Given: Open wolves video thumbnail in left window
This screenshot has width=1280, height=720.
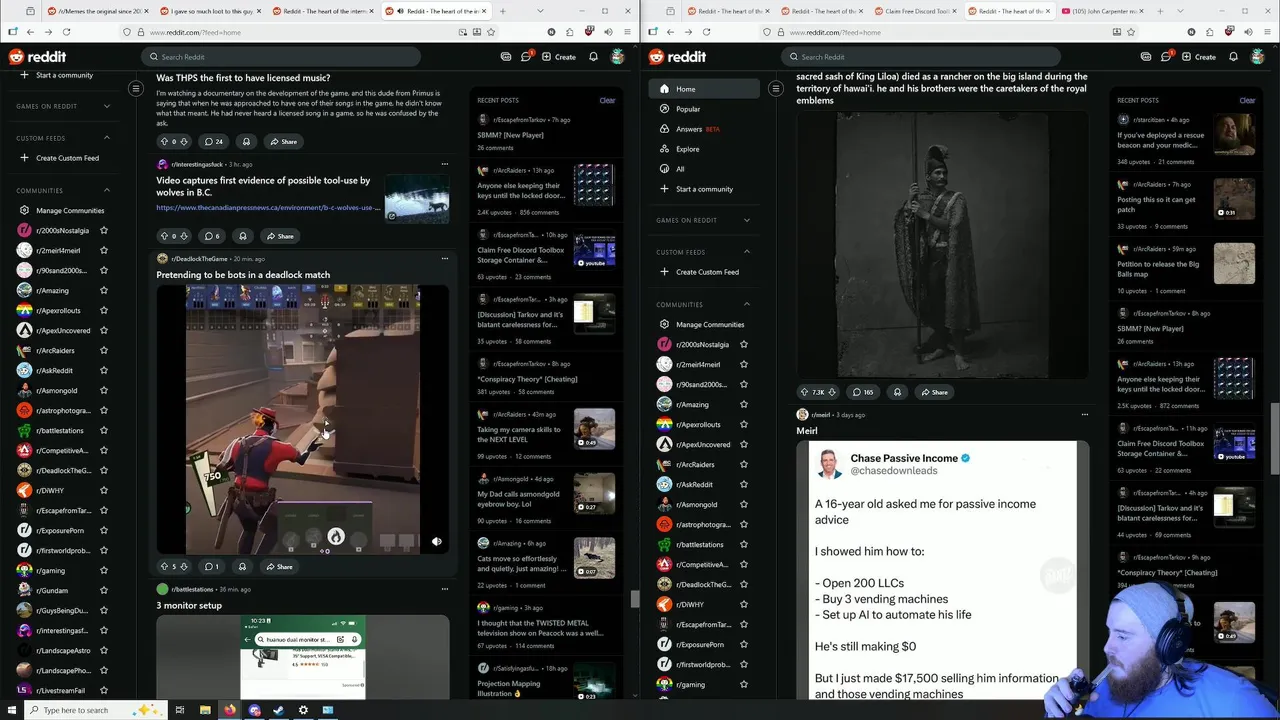Looking at the screenshot, I should pos(417,198).
